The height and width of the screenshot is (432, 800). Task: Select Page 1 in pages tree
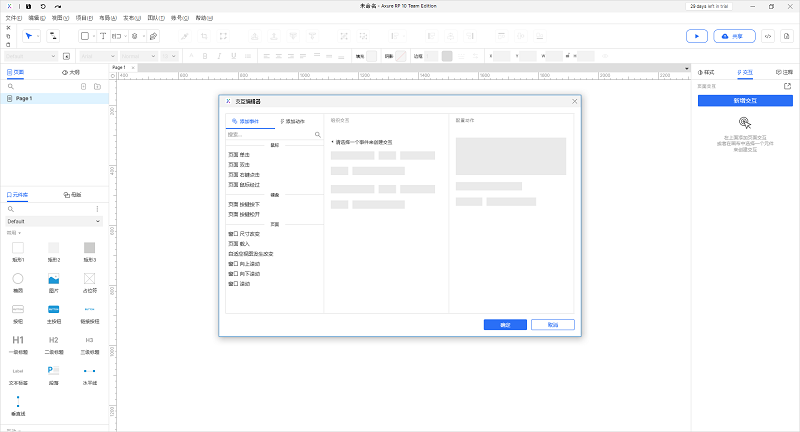(x=55, y=98)
